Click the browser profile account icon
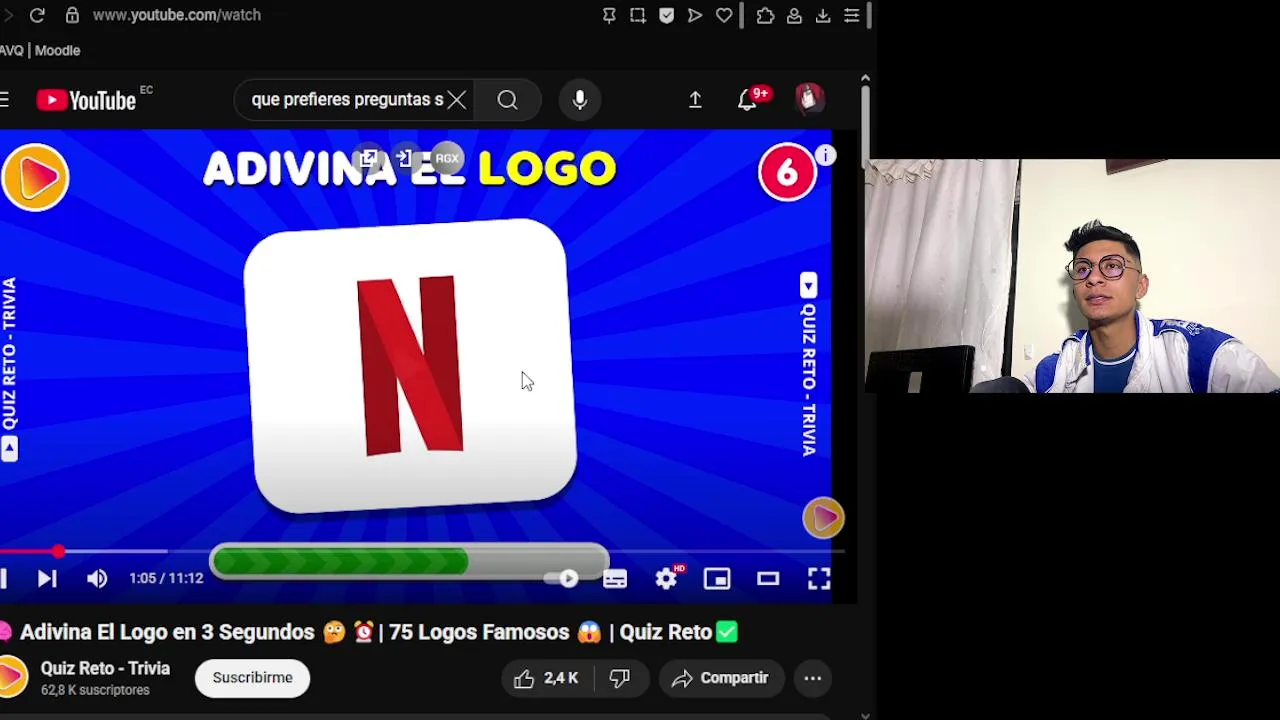Viewport: 1280px width, 720px height. pos(794,15)
